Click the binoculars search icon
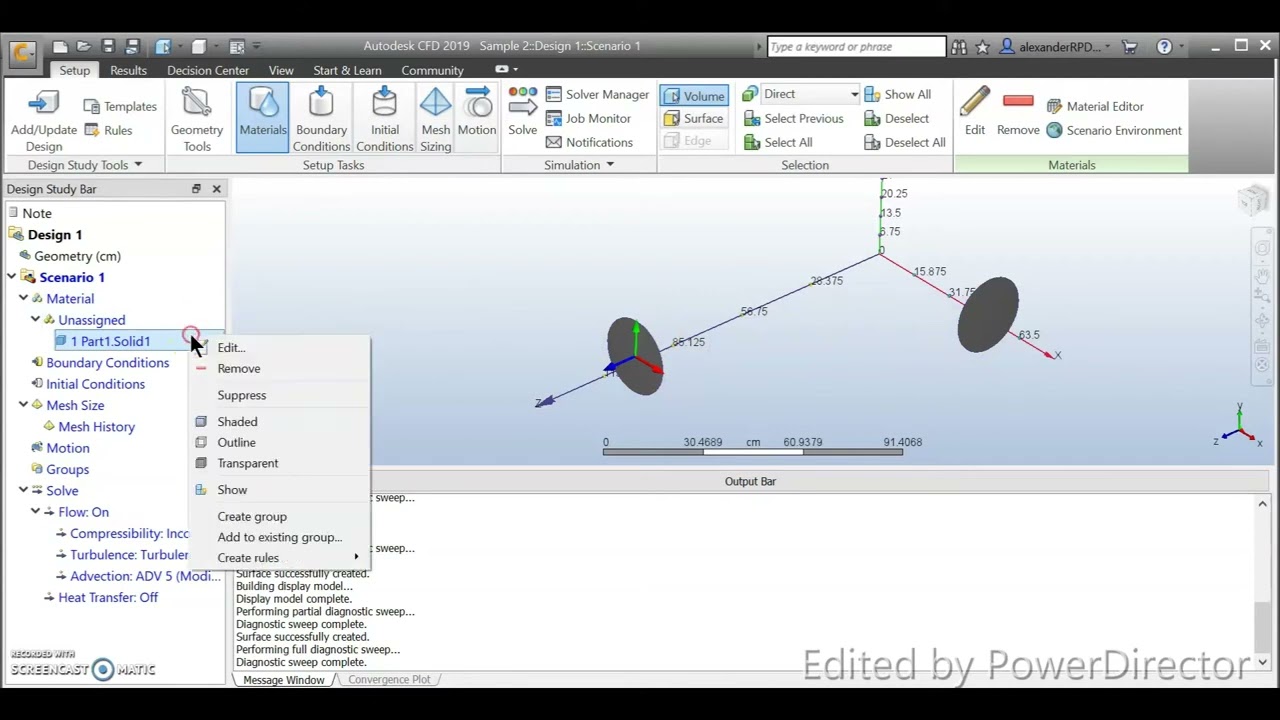 pos(959,46)
